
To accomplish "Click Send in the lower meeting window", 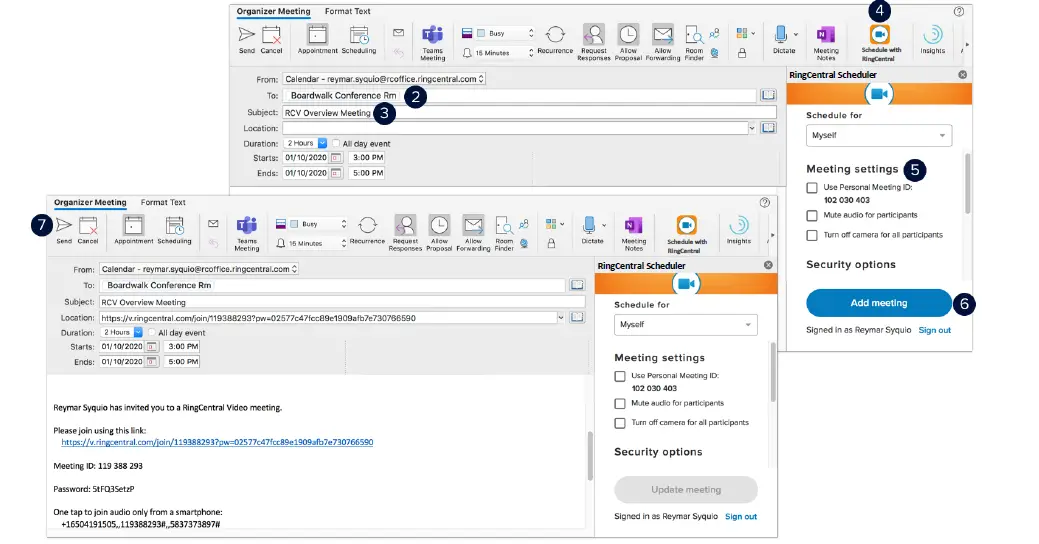I will coord(64,231).
